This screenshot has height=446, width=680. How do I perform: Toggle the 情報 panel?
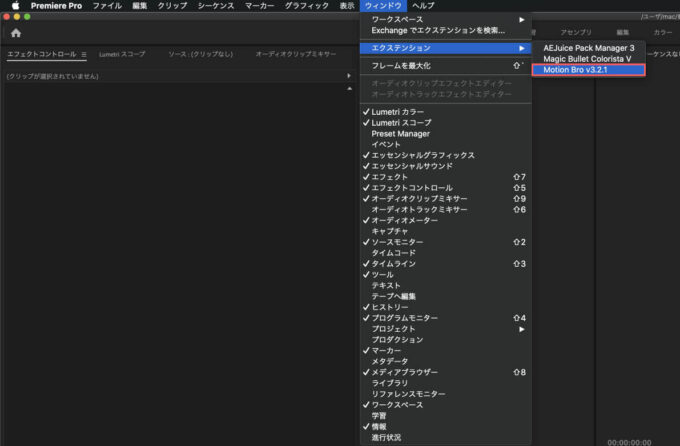[x=445, y=426]
